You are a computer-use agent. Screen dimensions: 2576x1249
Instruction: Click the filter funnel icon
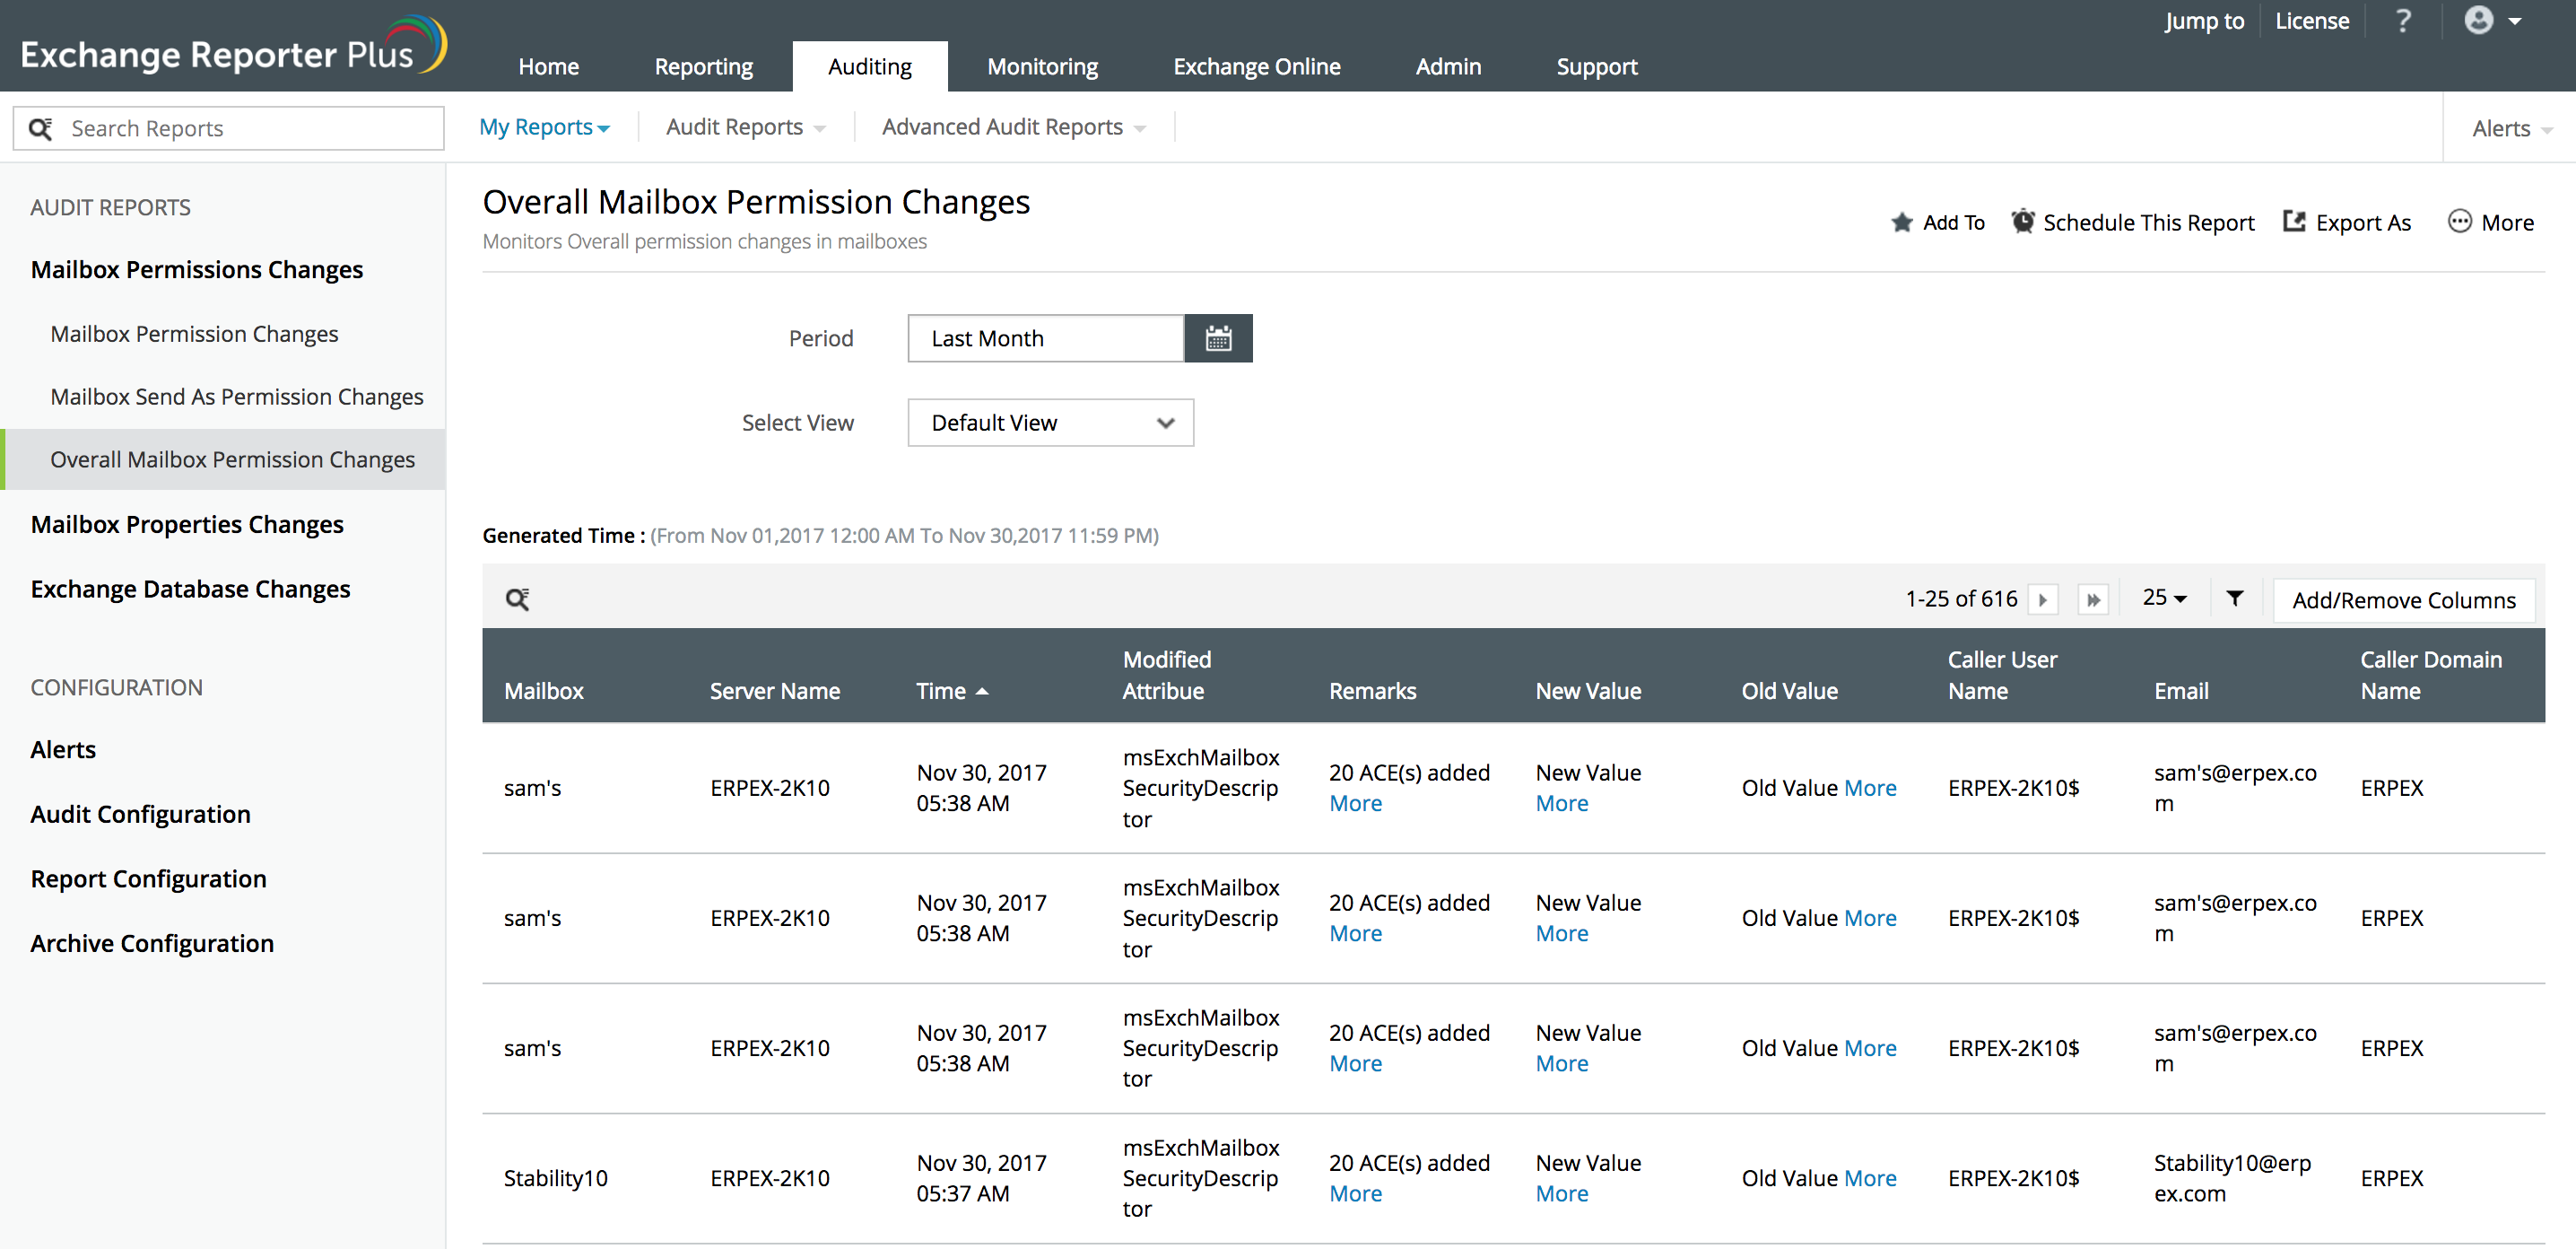[2234, 598]
